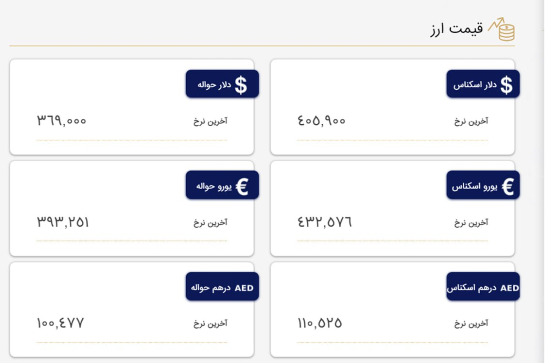Select the درهم حواله label
The width and height of the screenshot is (545, 363).
pos(211,288)
